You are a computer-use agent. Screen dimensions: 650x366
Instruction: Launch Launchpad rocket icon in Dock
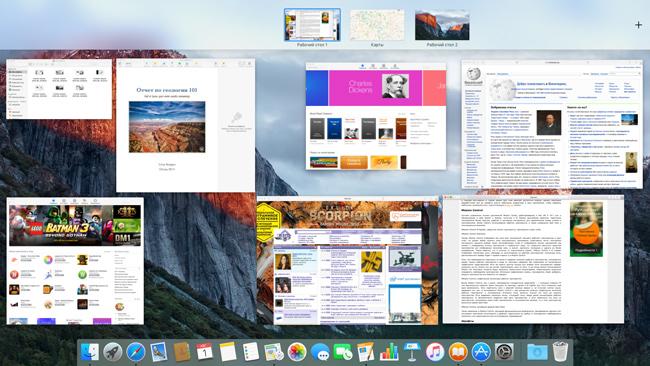click(112, 352)
